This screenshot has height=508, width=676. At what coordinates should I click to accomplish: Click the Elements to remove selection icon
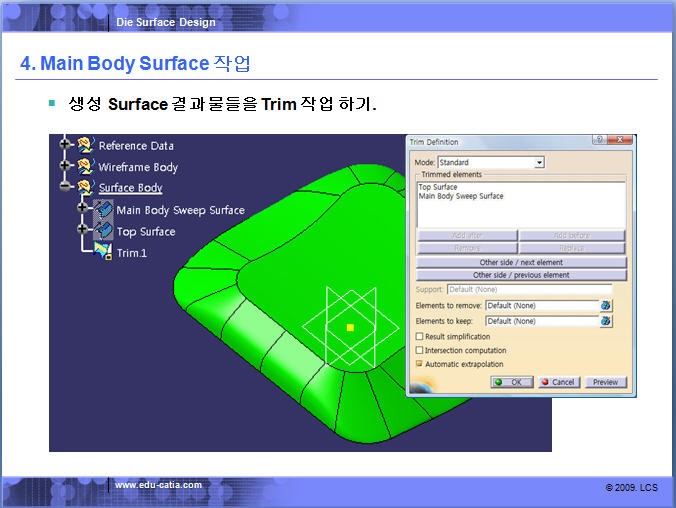(x=606, y=305)
